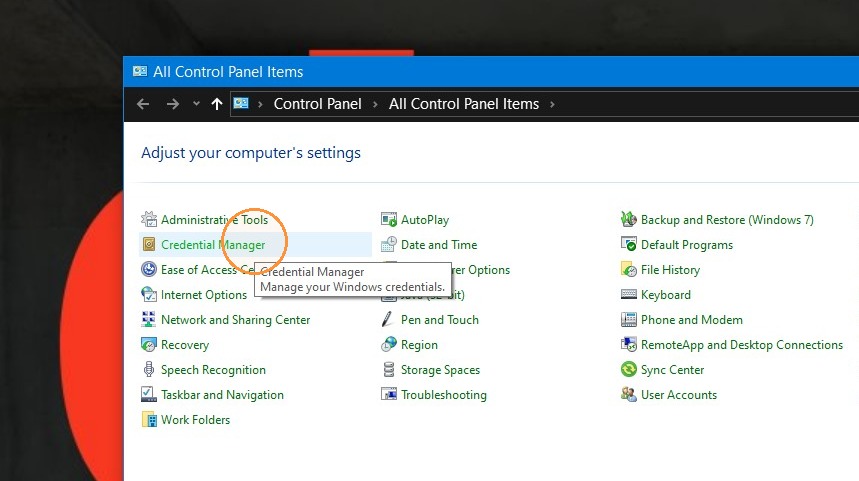This screenshot has height=481, width=859.
Task: Open the Backup and Restore icon
Action: tap(628, 220)
